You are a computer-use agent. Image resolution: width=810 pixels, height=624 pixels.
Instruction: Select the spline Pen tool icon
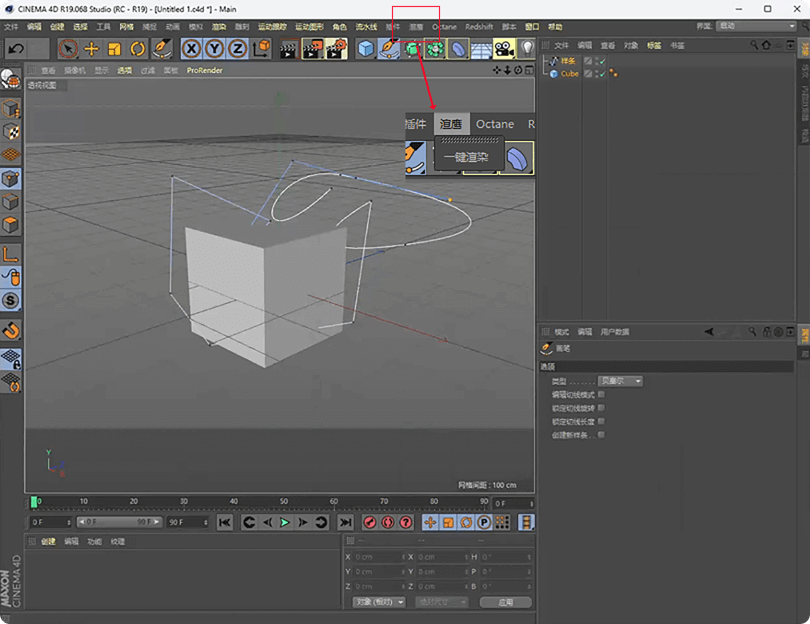pyautogui.click(x=390, y=48)
